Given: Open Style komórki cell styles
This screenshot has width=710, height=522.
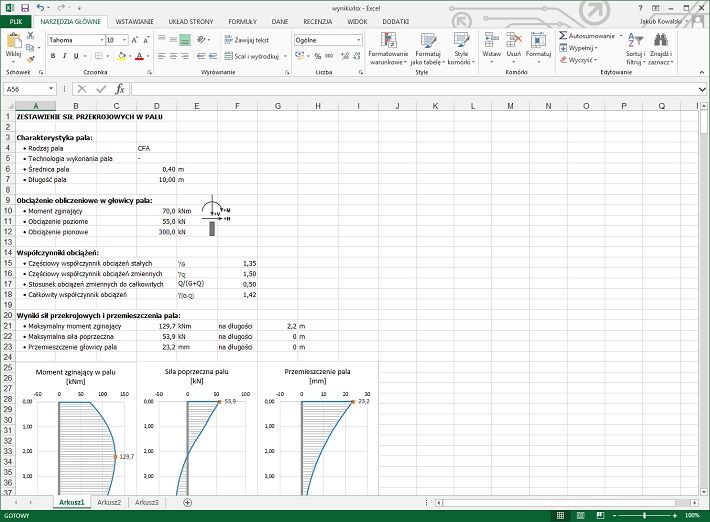Looking at the screenshot, I should (x=461, y=48).
